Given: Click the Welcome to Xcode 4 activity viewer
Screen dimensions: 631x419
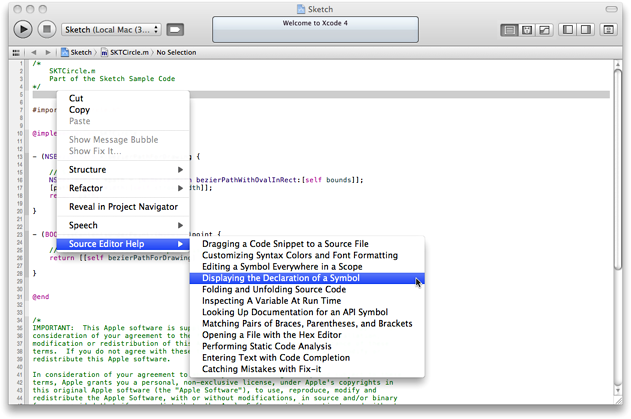Looking at the screenshot, I should 315,29.
